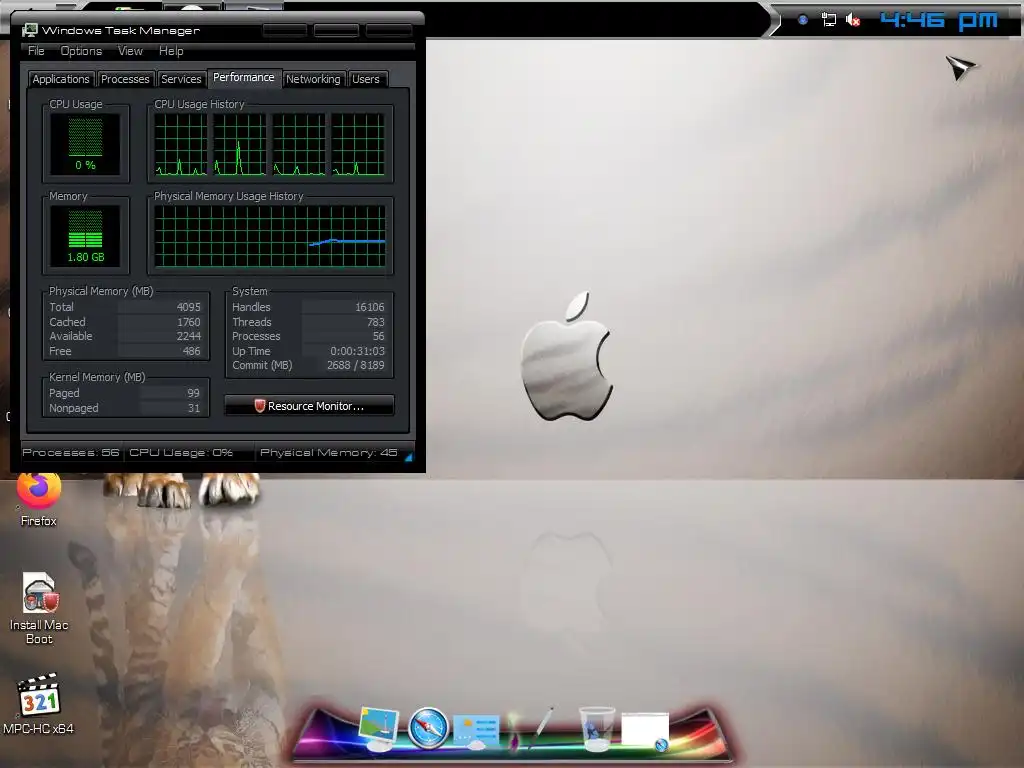This screenshot has height=768, width=1024.
Task: Click the Task Manager title bar icon
Action: [30, 30]
